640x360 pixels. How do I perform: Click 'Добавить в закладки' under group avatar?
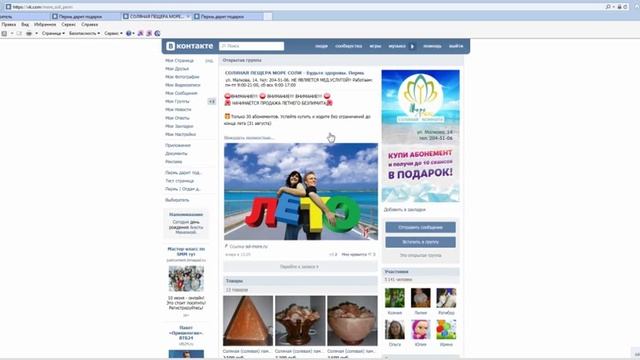pyautogui.click(x=404, y=209)
